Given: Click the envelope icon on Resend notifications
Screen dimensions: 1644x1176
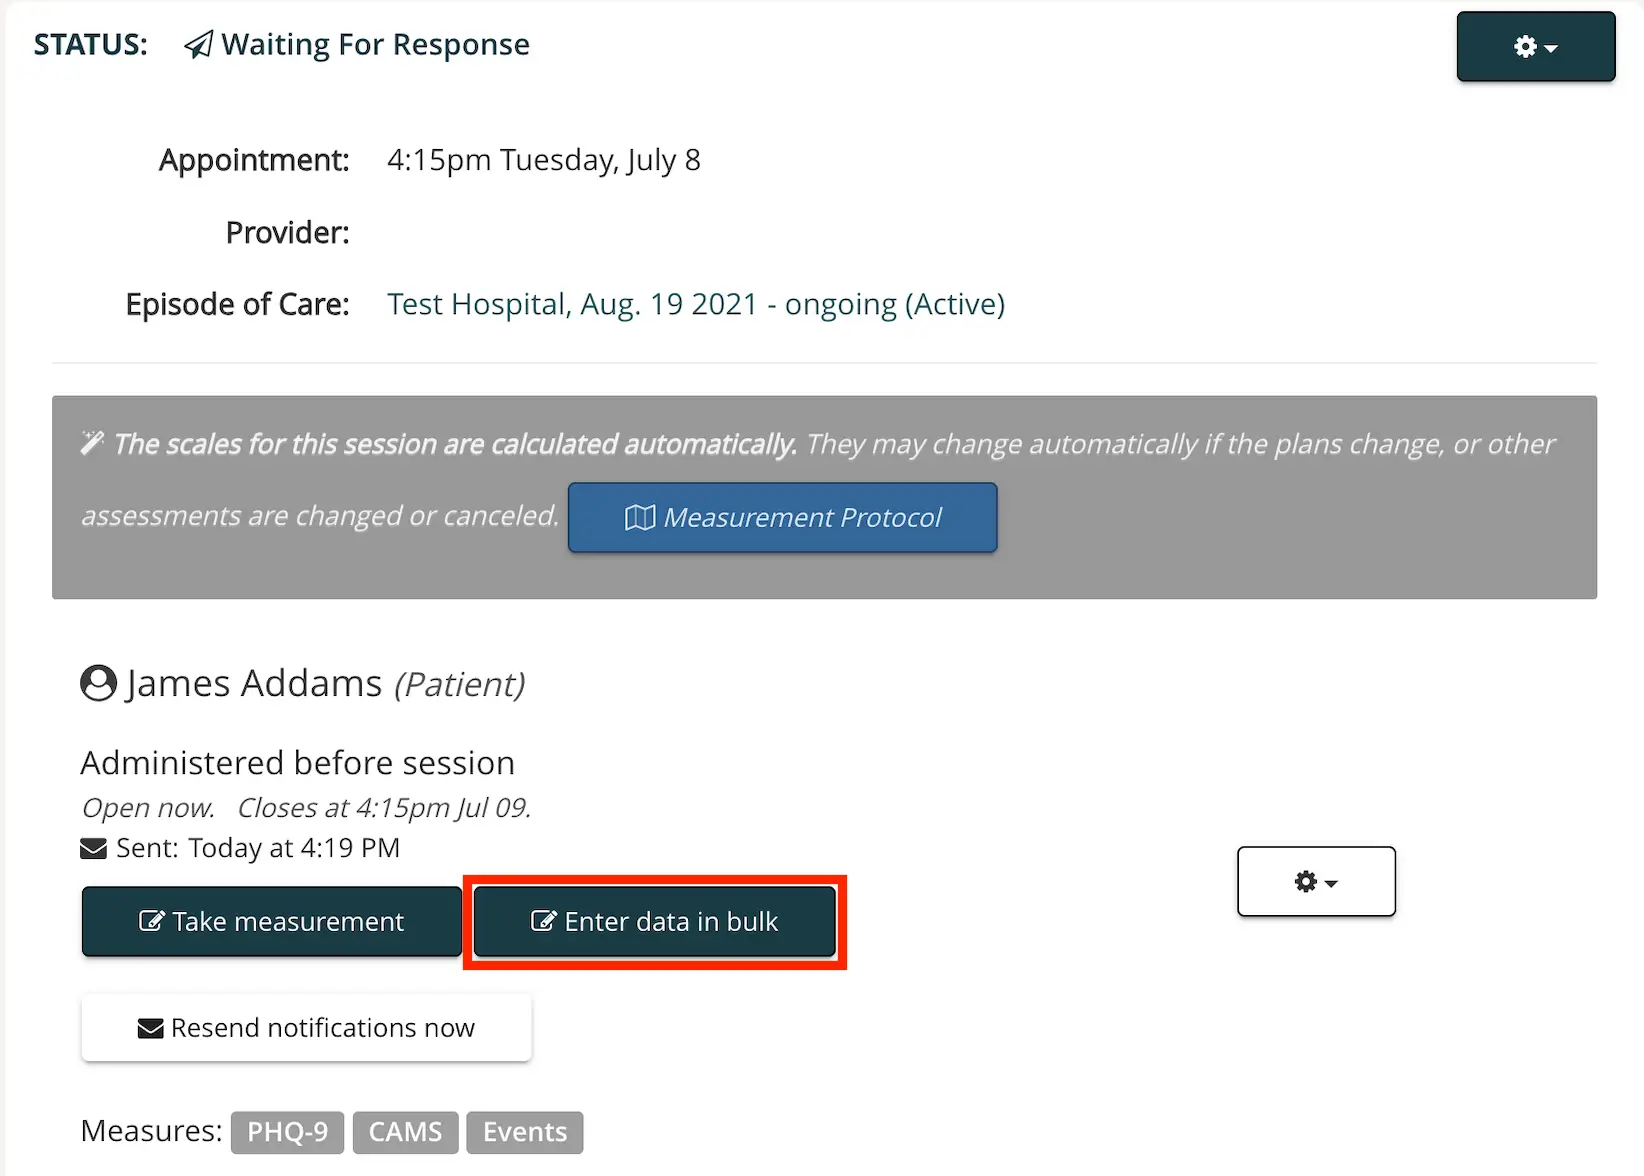Looking at the screenshot, I should point(149,1027).
